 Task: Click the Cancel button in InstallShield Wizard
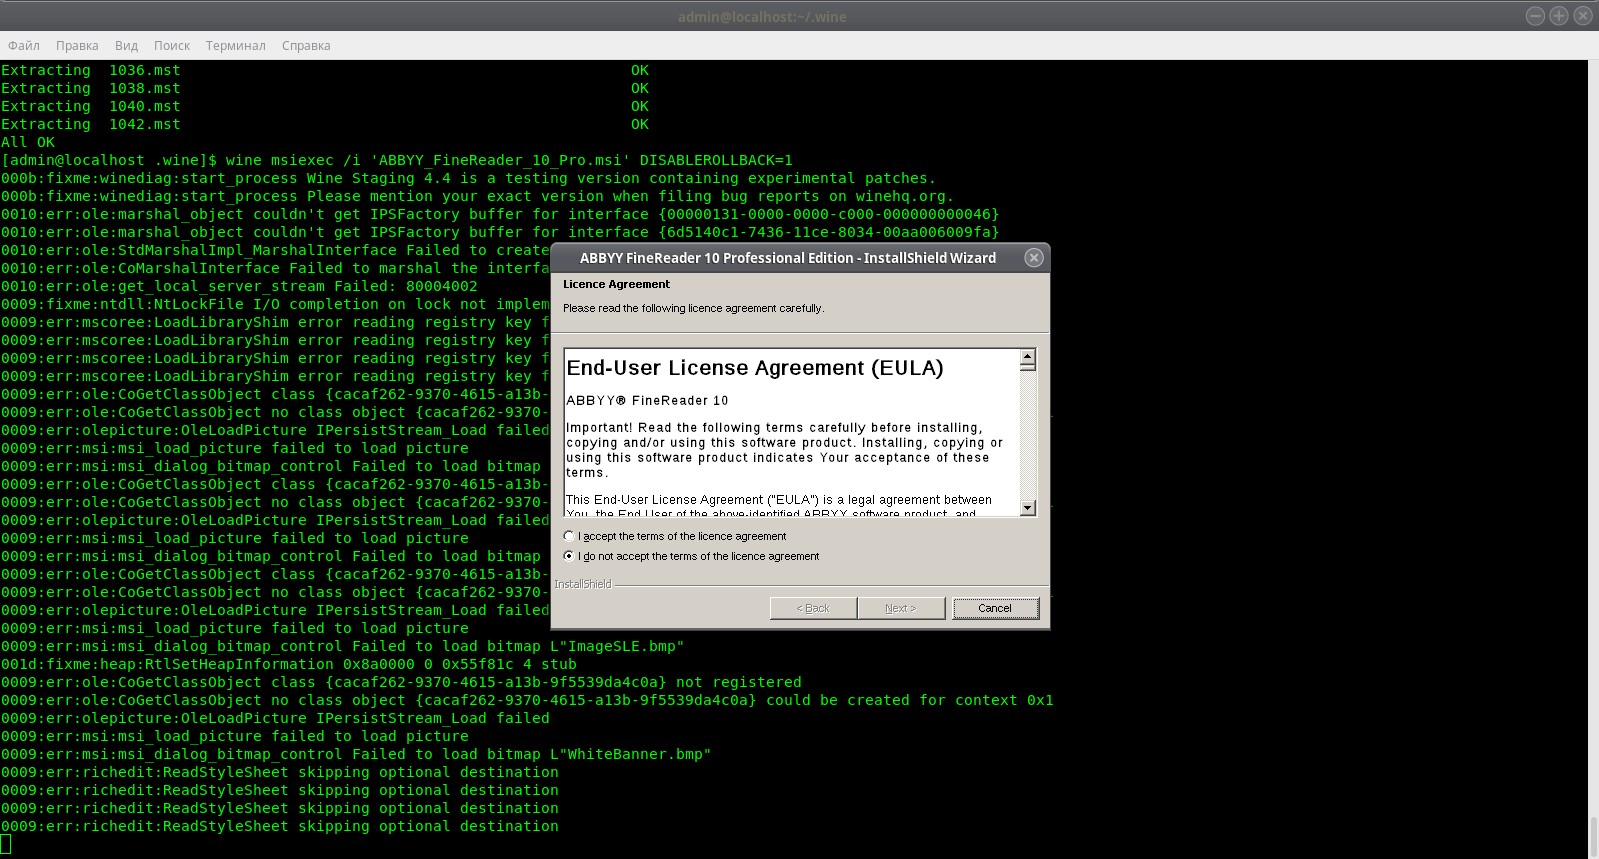(995, 608)
